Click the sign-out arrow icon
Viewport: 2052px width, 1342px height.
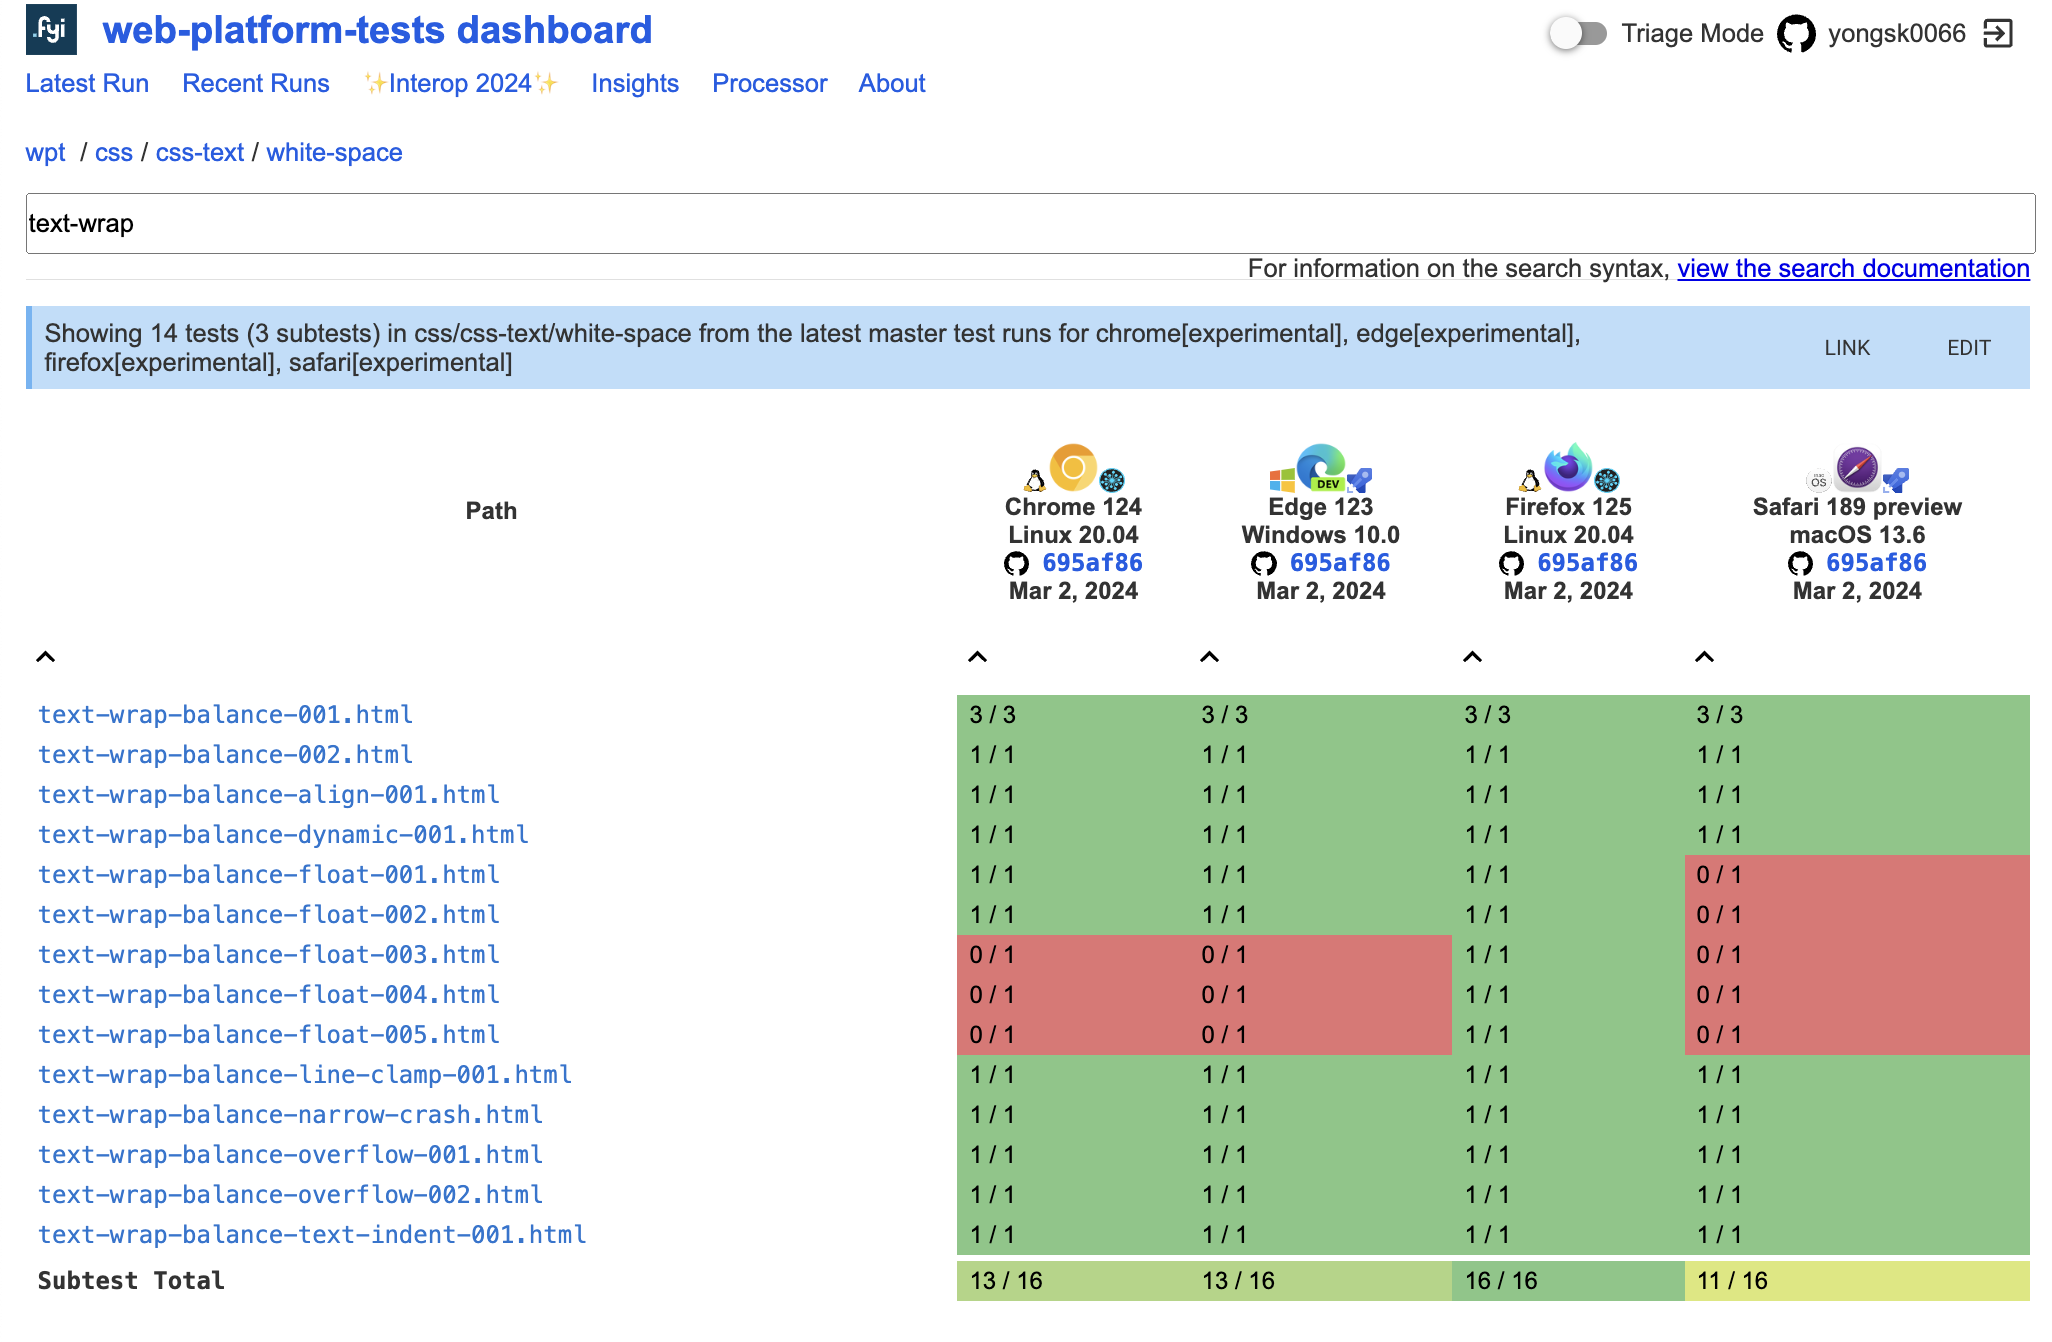(x=1998, y=34)
